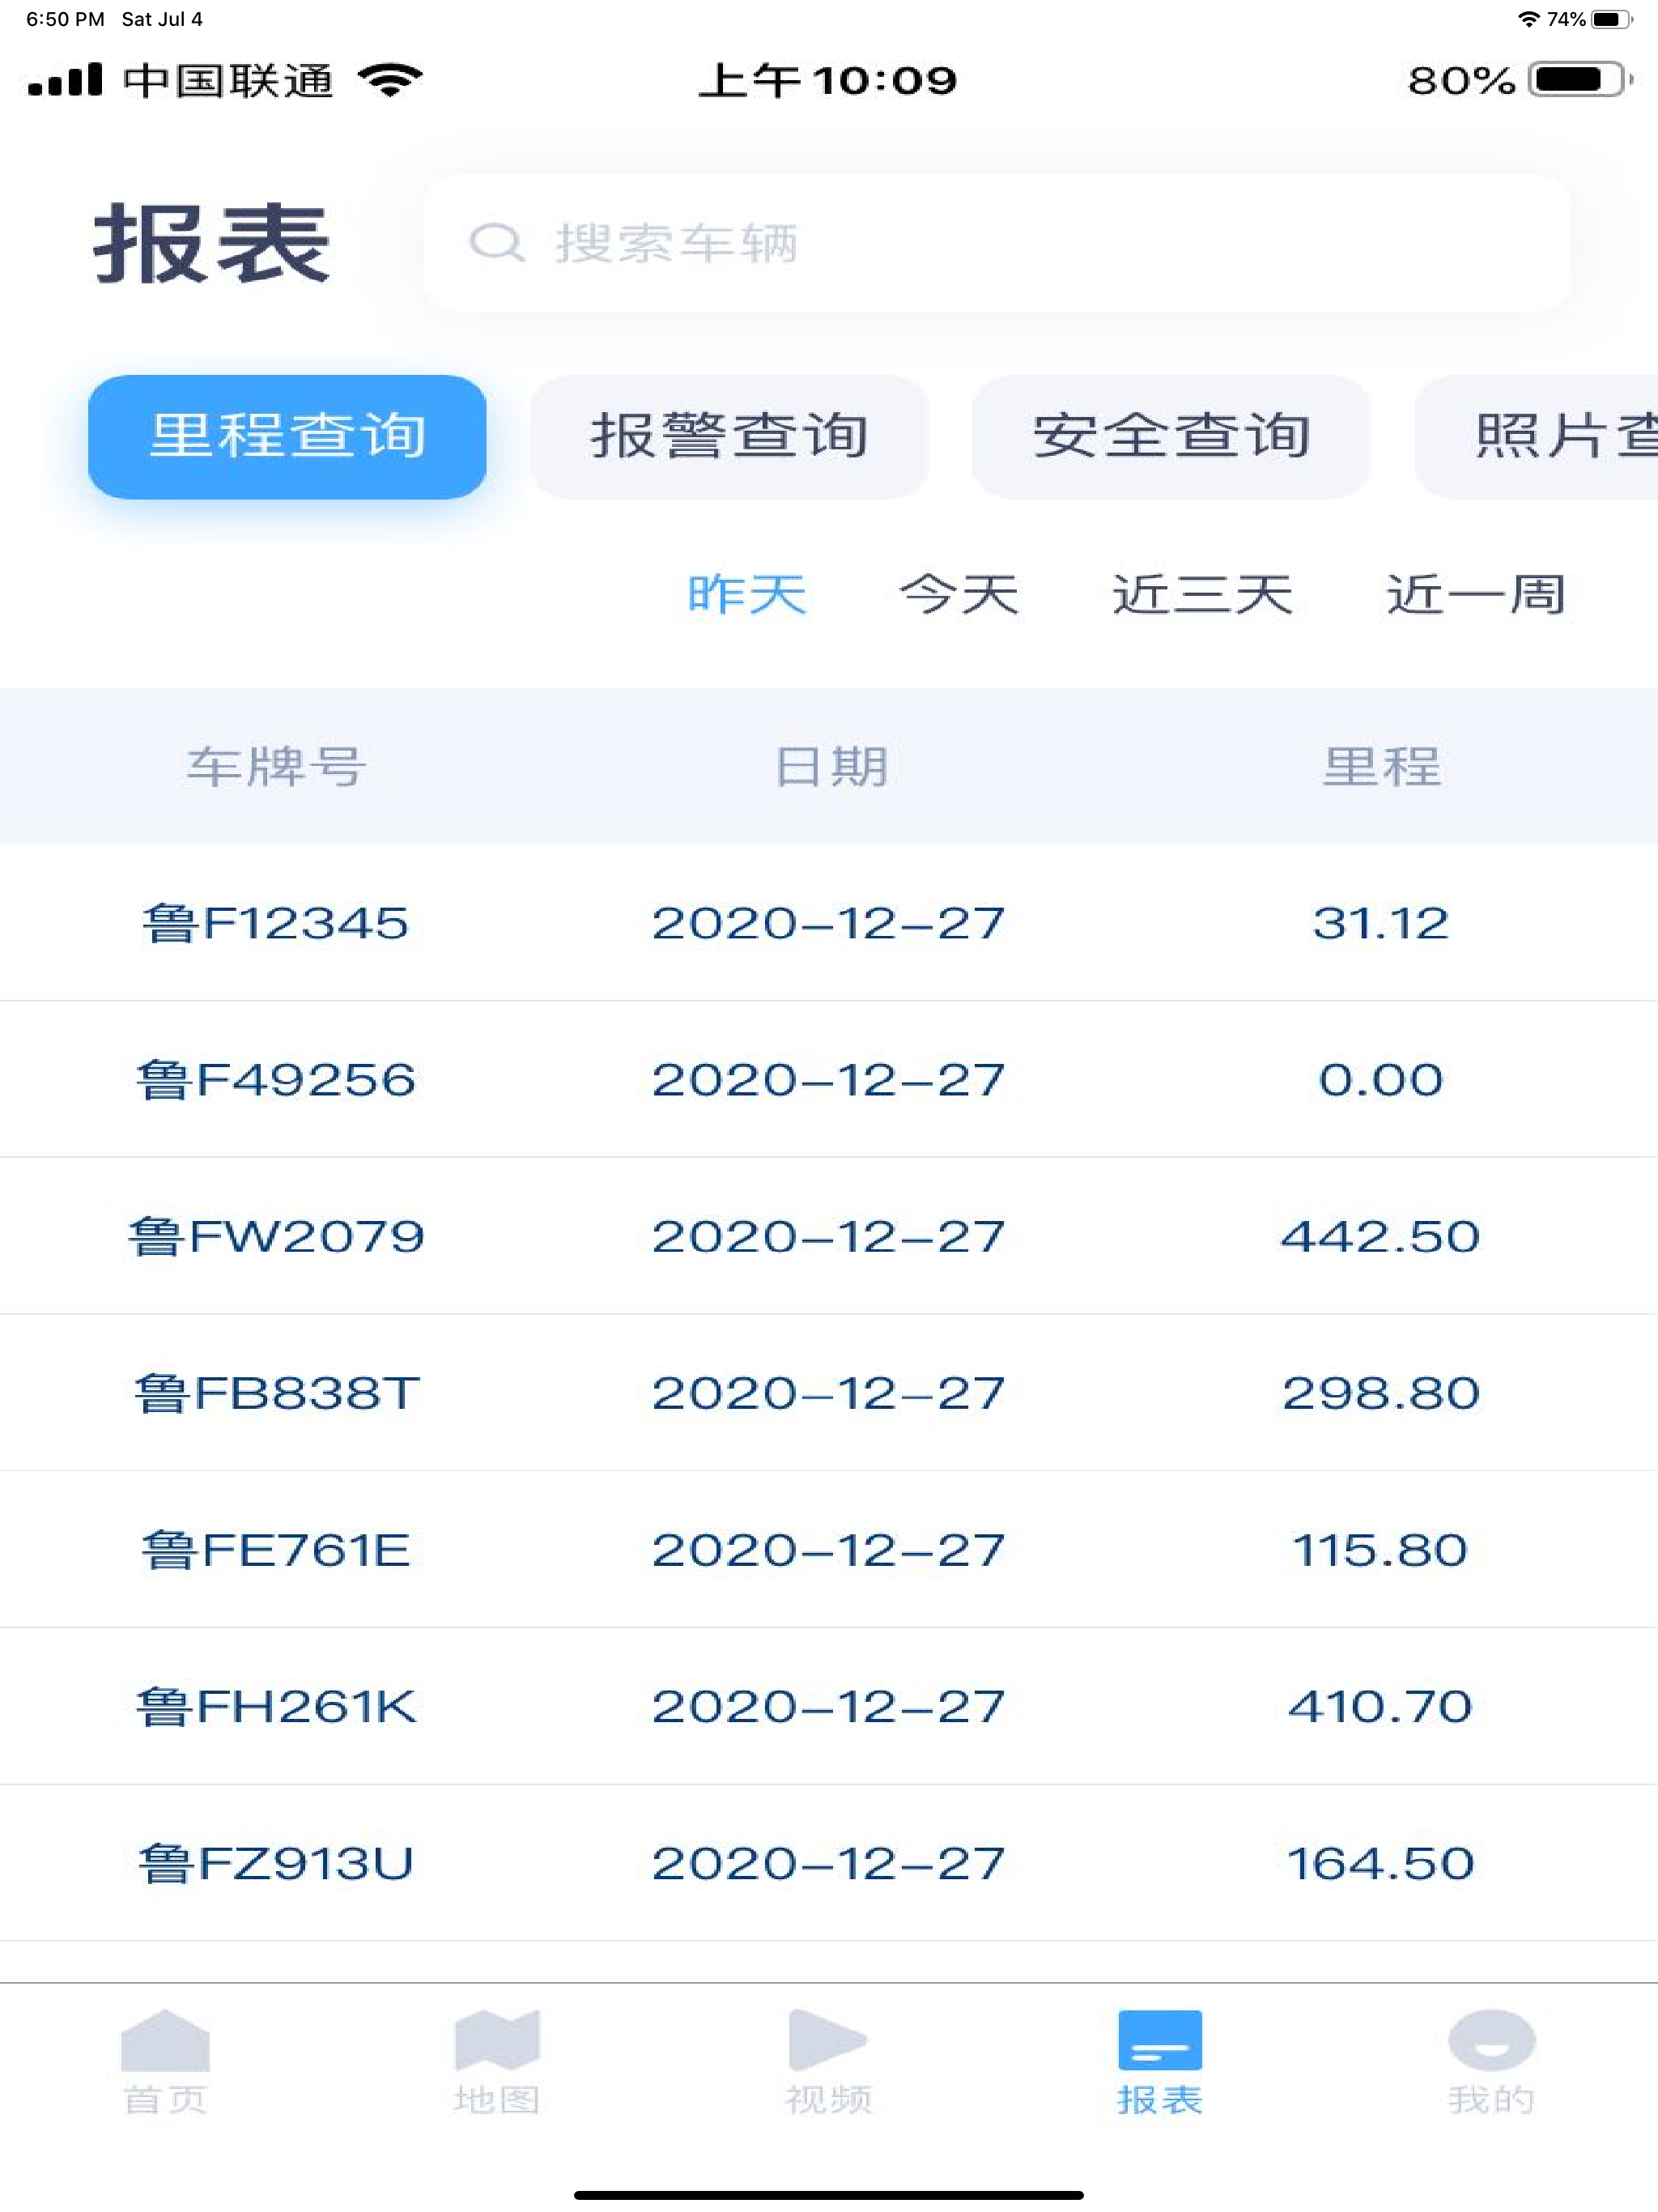Tap the 报表 page title
The width and height of the screenshot is (1658, 2212).
click(x=212, y=243)
